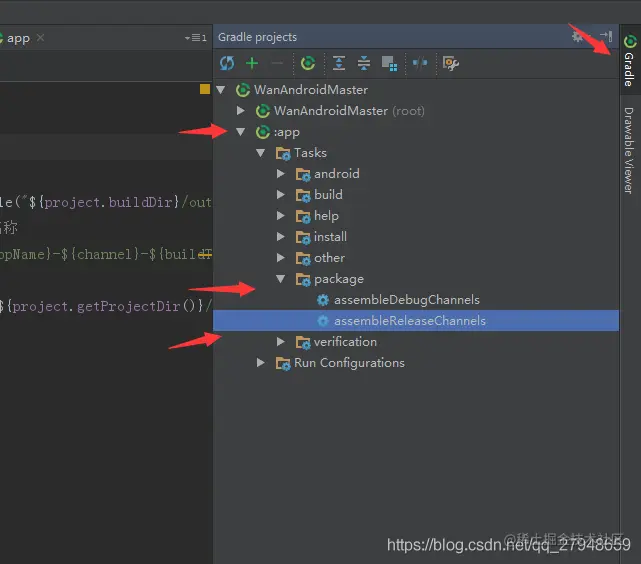Select the assembleReleaseChannels task
The width and height of the screenshot is (641, 564).
[410, 321]
